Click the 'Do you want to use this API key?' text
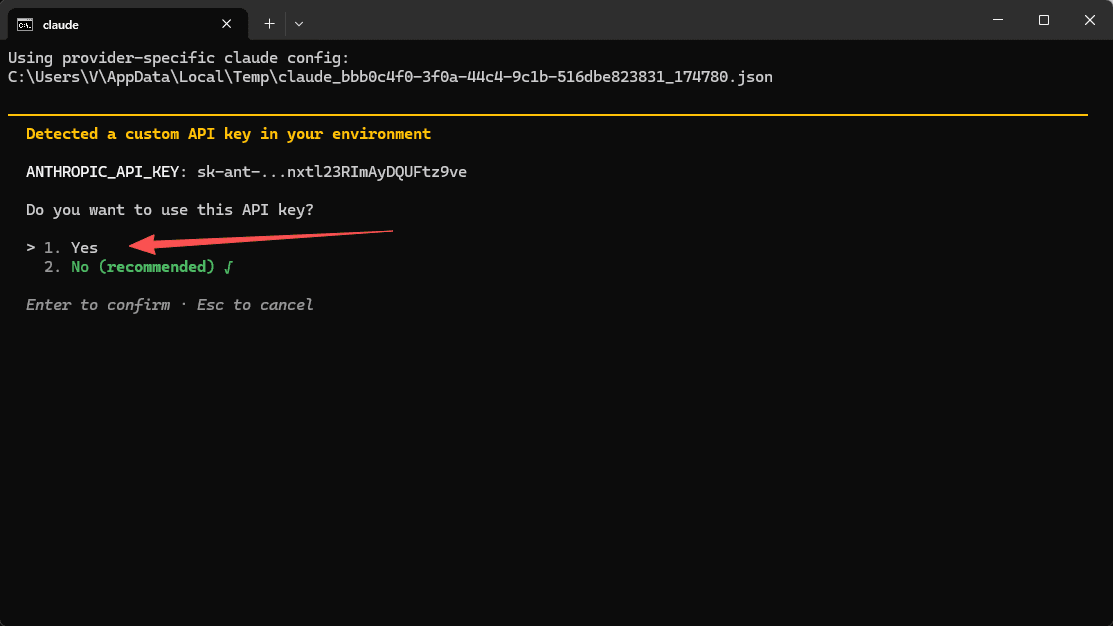The height and width of the screenshot is (626, 1113). (x=170, y=210)
